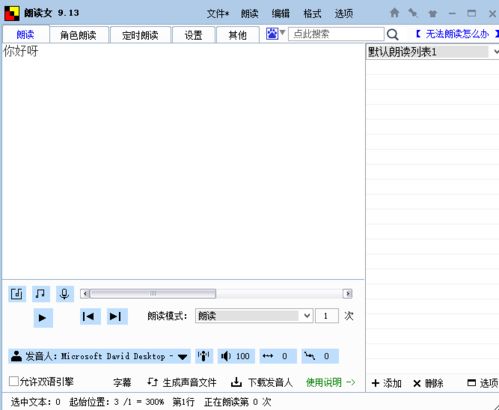Enable the 允许双语引擎 checkbox
Viewport: 499px width, 410px height.
[x=14, y=381]
